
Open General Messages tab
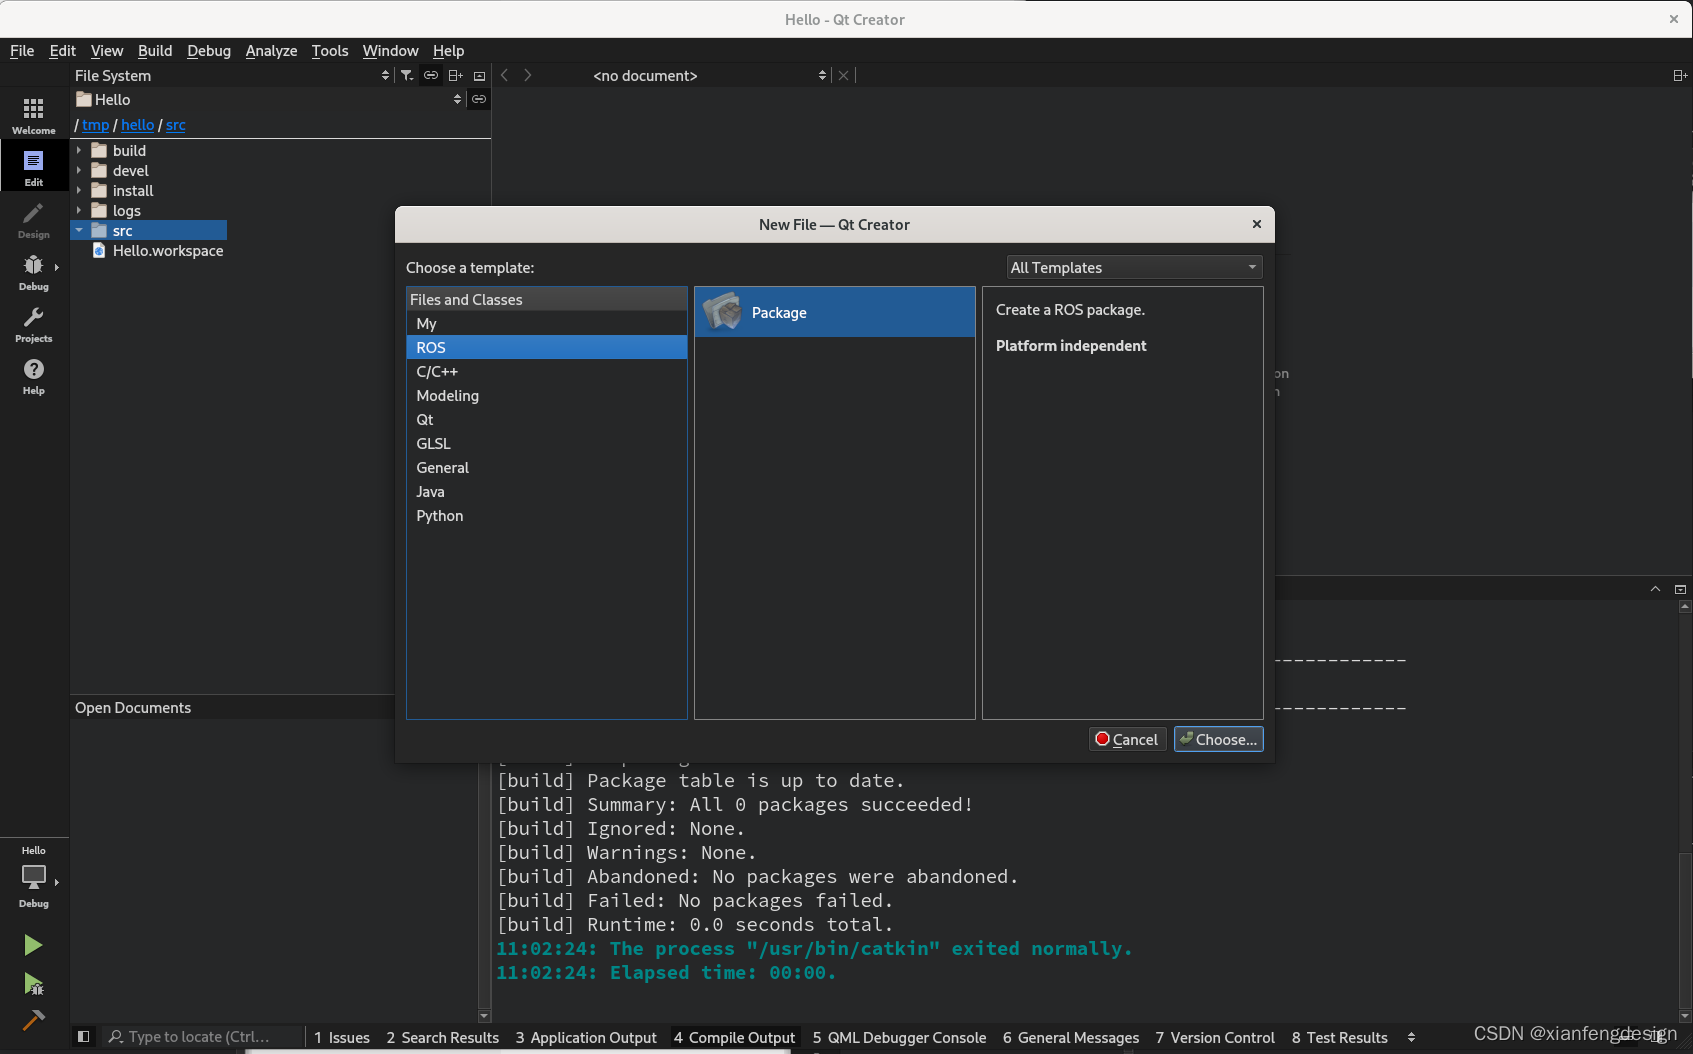click(1071, 1037)
